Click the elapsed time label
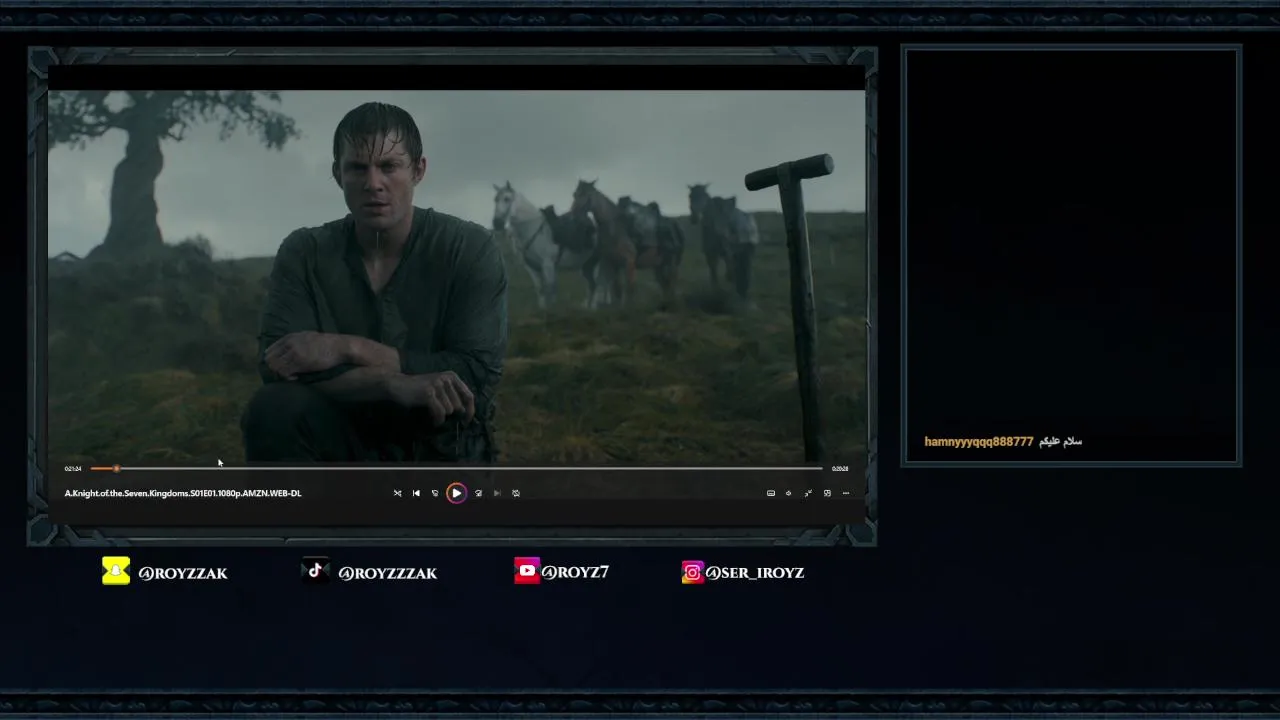The image size is (1280, 720). 73,469
